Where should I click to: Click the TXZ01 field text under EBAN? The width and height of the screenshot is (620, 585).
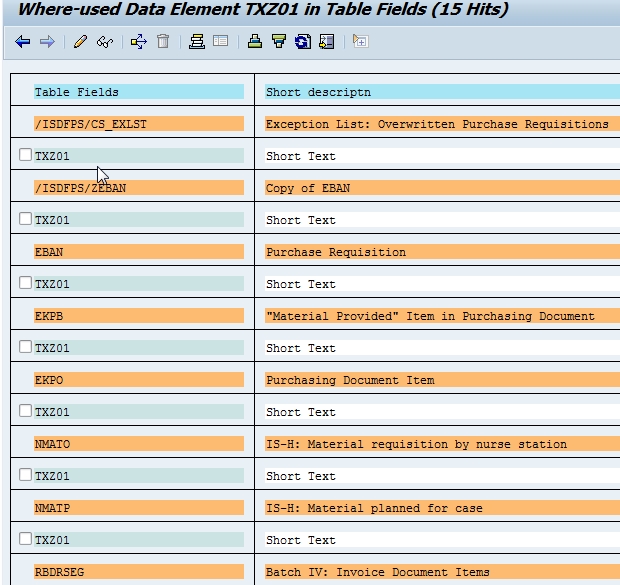point(52,284)
